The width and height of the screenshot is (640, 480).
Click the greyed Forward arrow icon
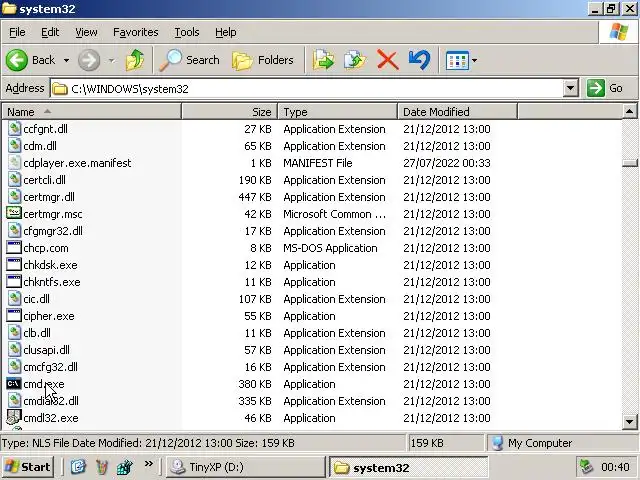click(x=89, y=60)
